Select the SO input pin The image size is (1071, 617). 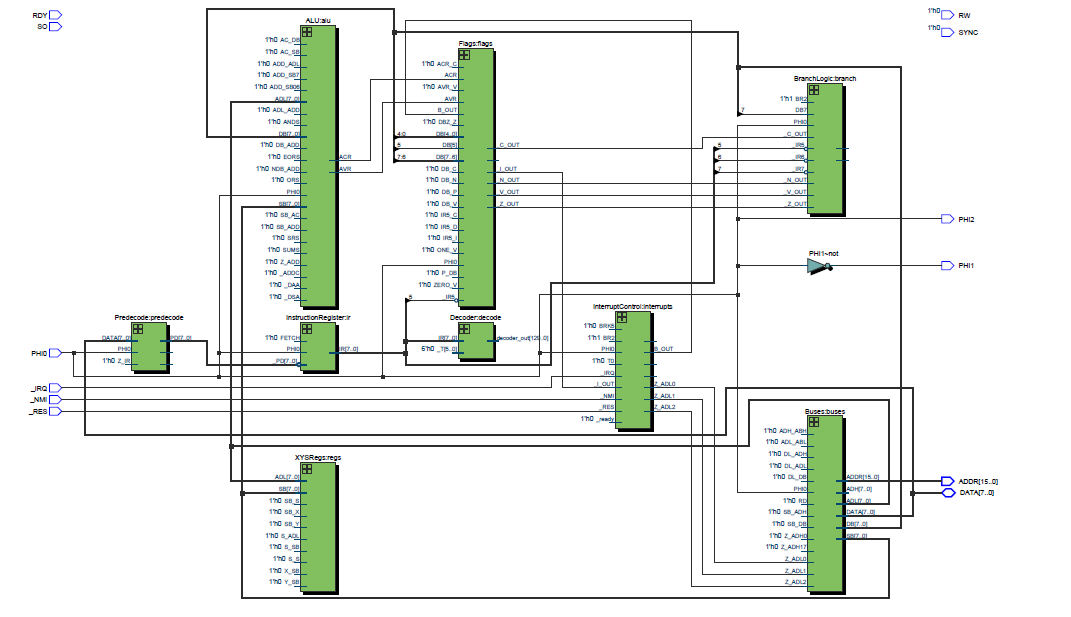[x=55, y=27]
